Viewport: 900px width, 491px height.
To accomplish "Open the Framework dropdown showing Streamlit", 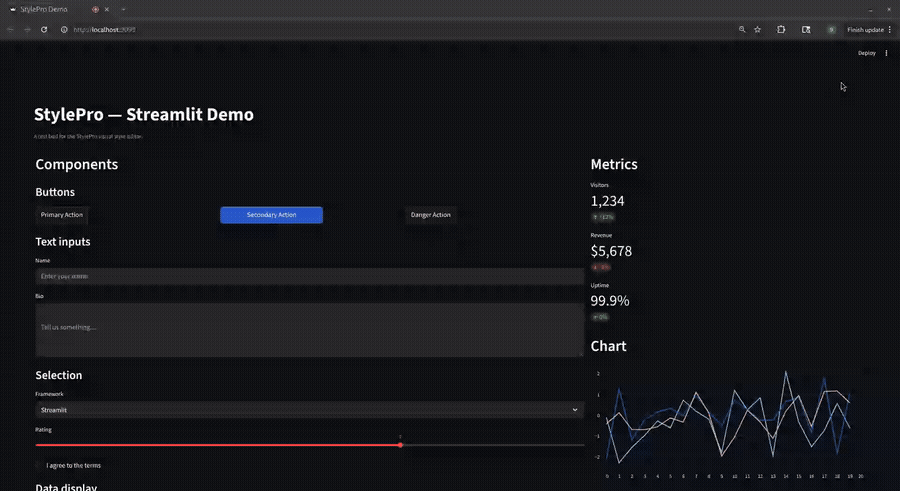I will pyautogui.click(x=309, y=410).
